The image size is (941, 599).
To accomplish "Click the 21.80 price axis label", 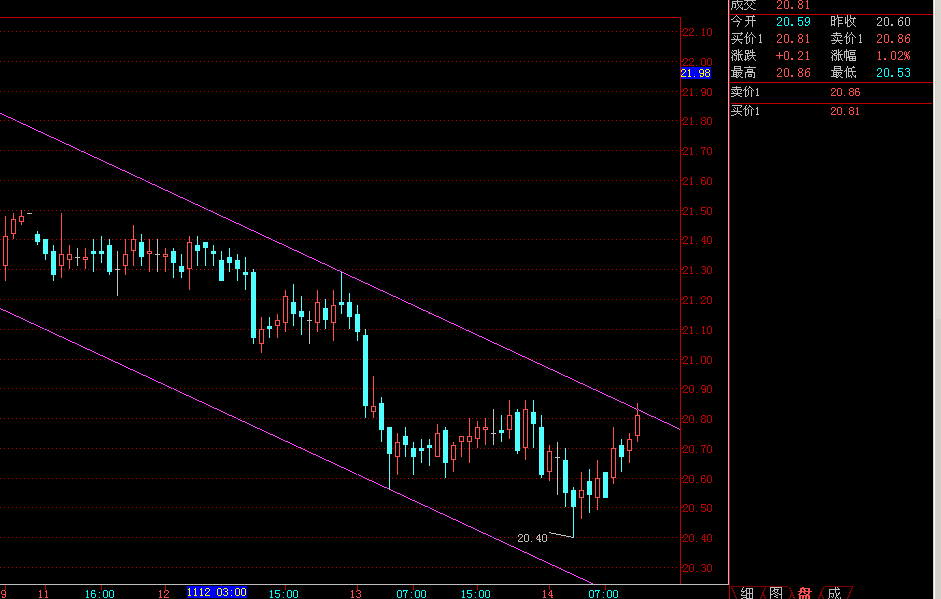I will tap(697, 121).
